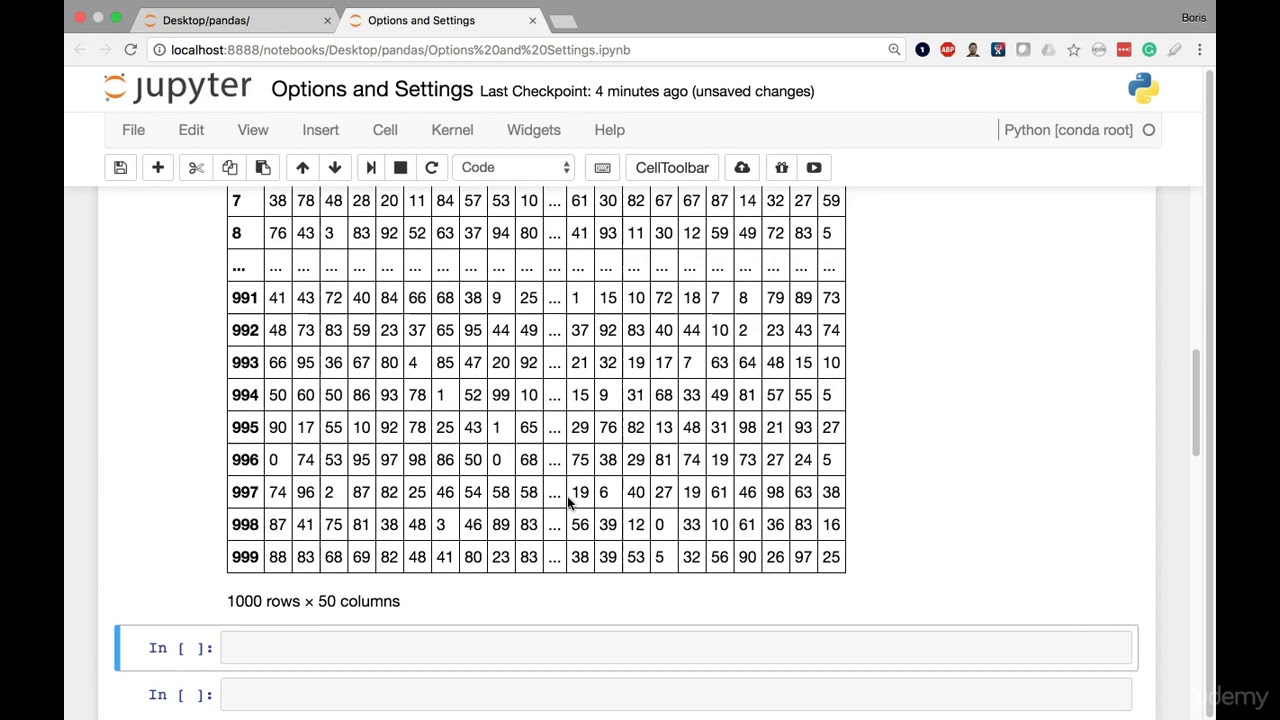Click the Google Drive extension icon
This screenshot has width=1280, height=720.
click(x=1048, y=50)
